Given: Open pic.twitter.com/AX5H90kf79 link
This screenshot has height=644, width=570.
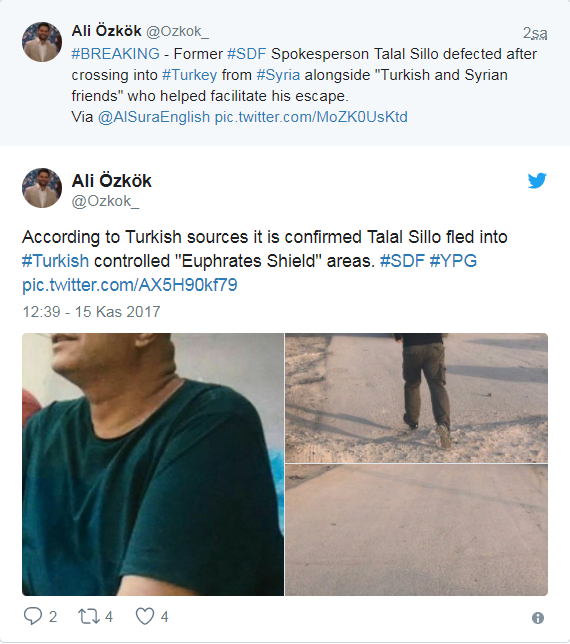Looking at the screenshot, I should [x=130, y=285].
